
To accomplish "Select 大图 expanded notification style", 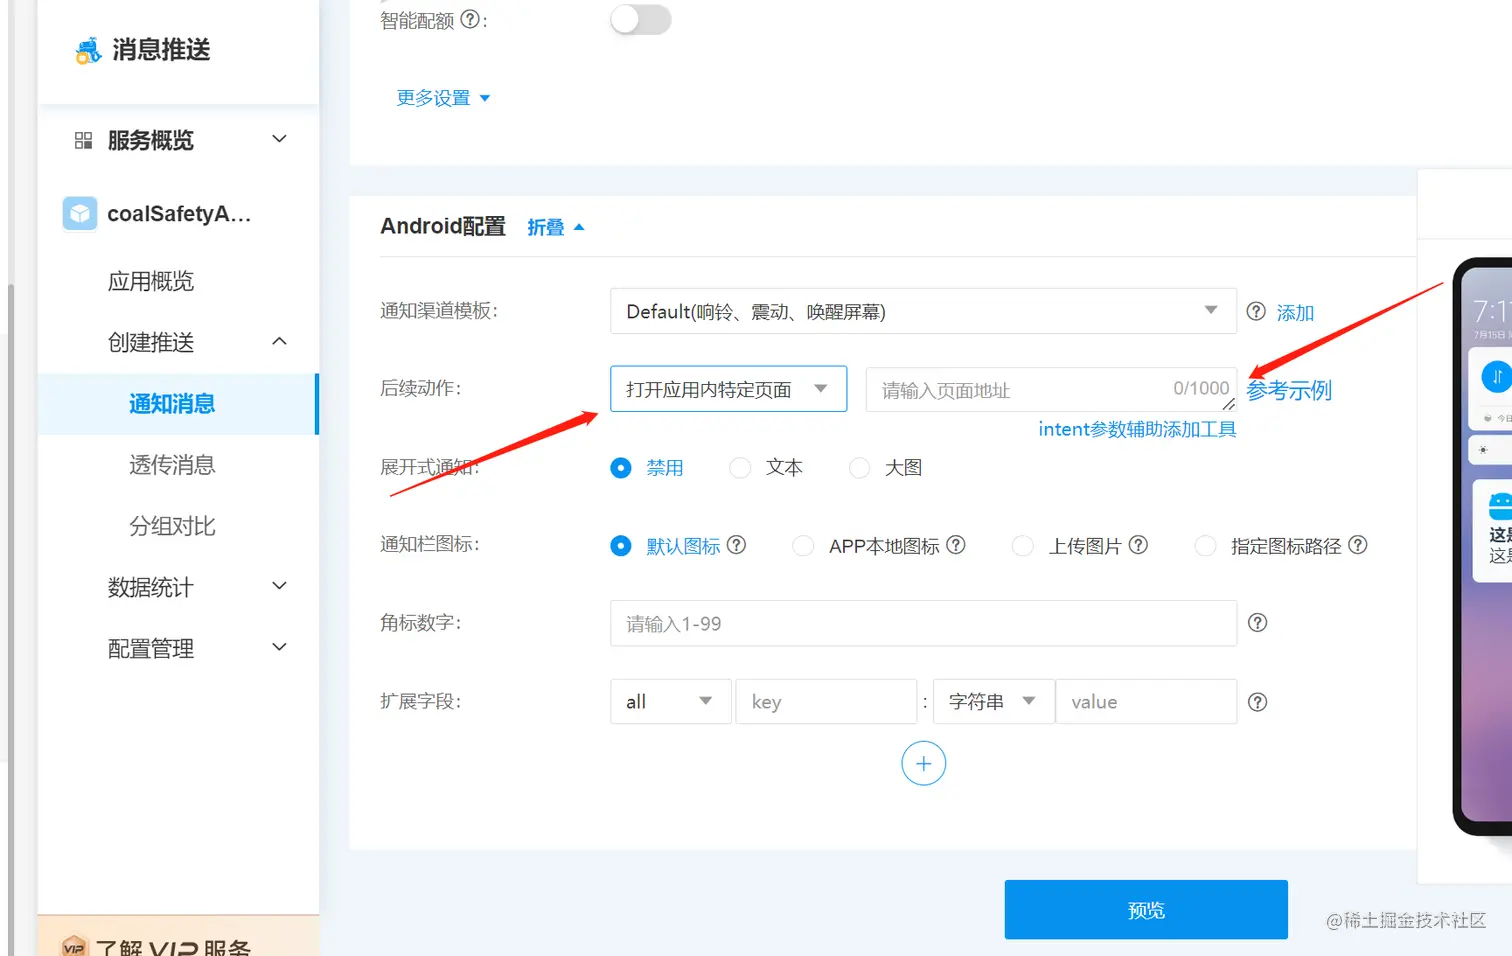I will coord(859,468).
